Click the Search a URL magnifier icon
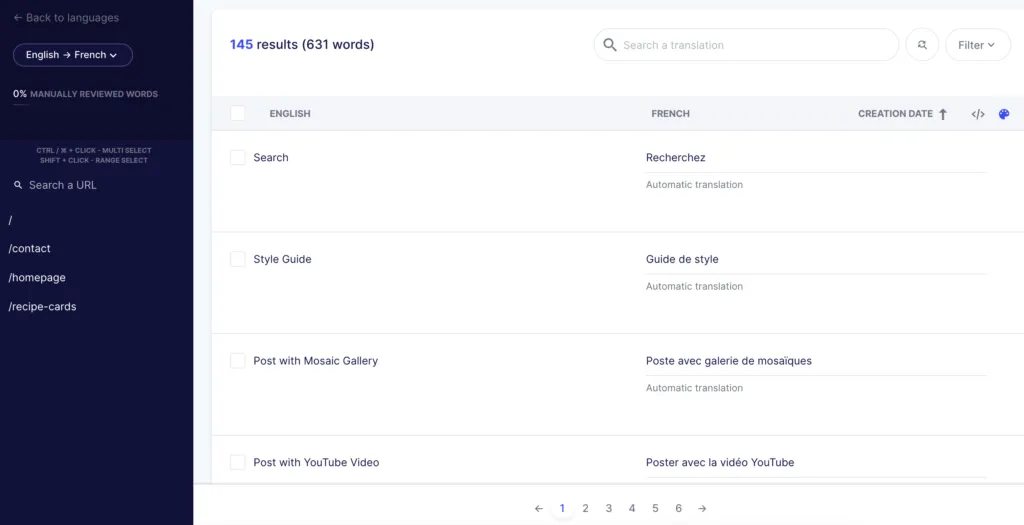Image resolution: width=1024 pixels, height=525 pixels. 18,185
